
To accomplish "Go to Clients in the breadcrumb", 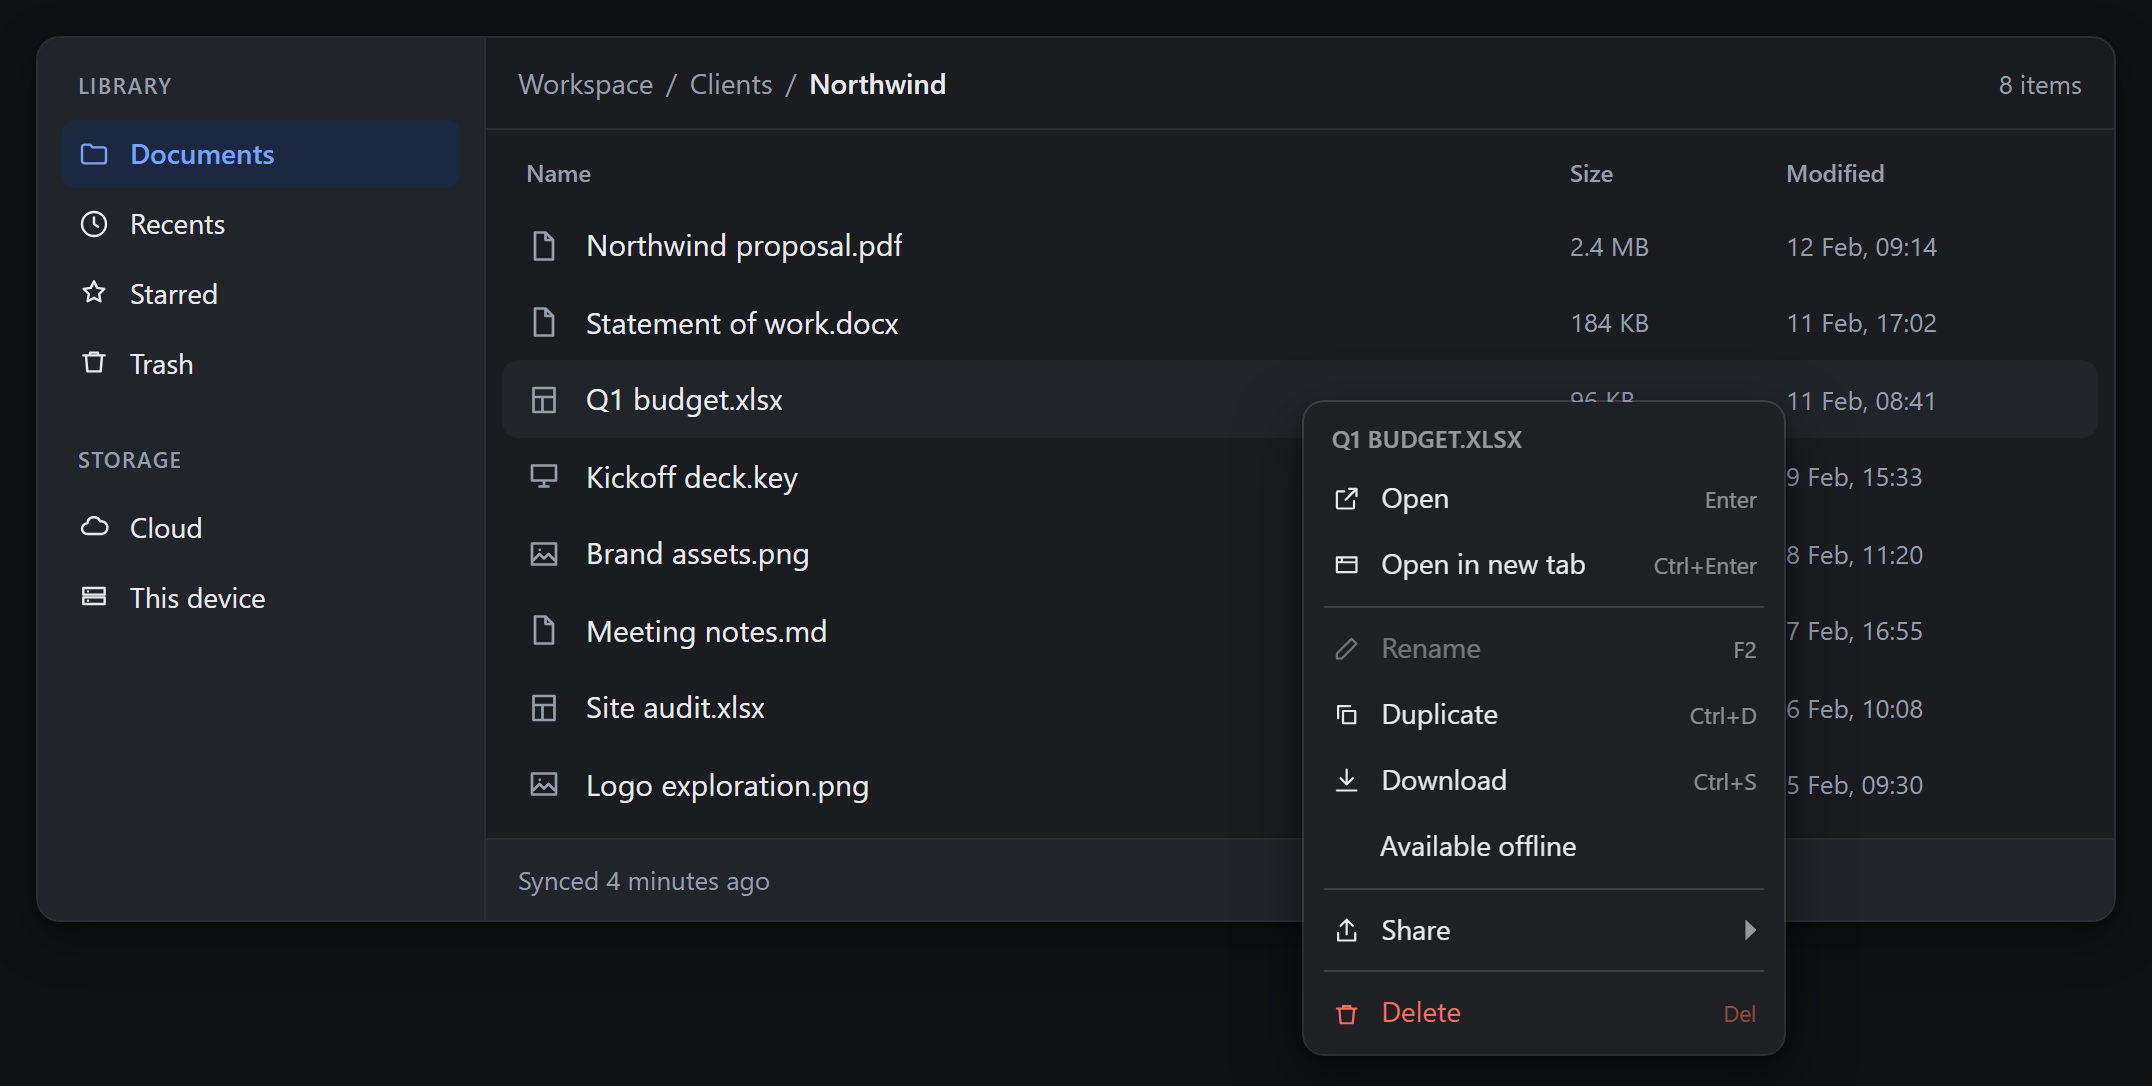I will coord(731,84).
